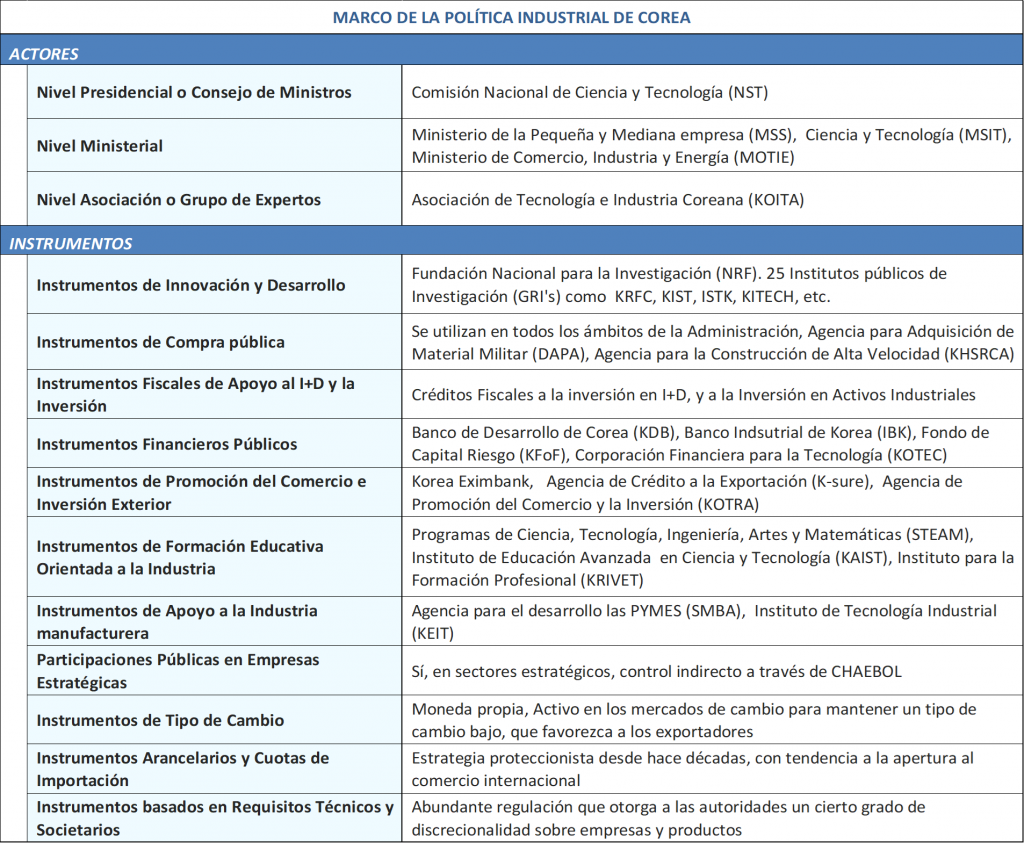
Task: Click the 'Instrumentos de Innovación y Desarrollo' label
Action: tap(191, 285)
